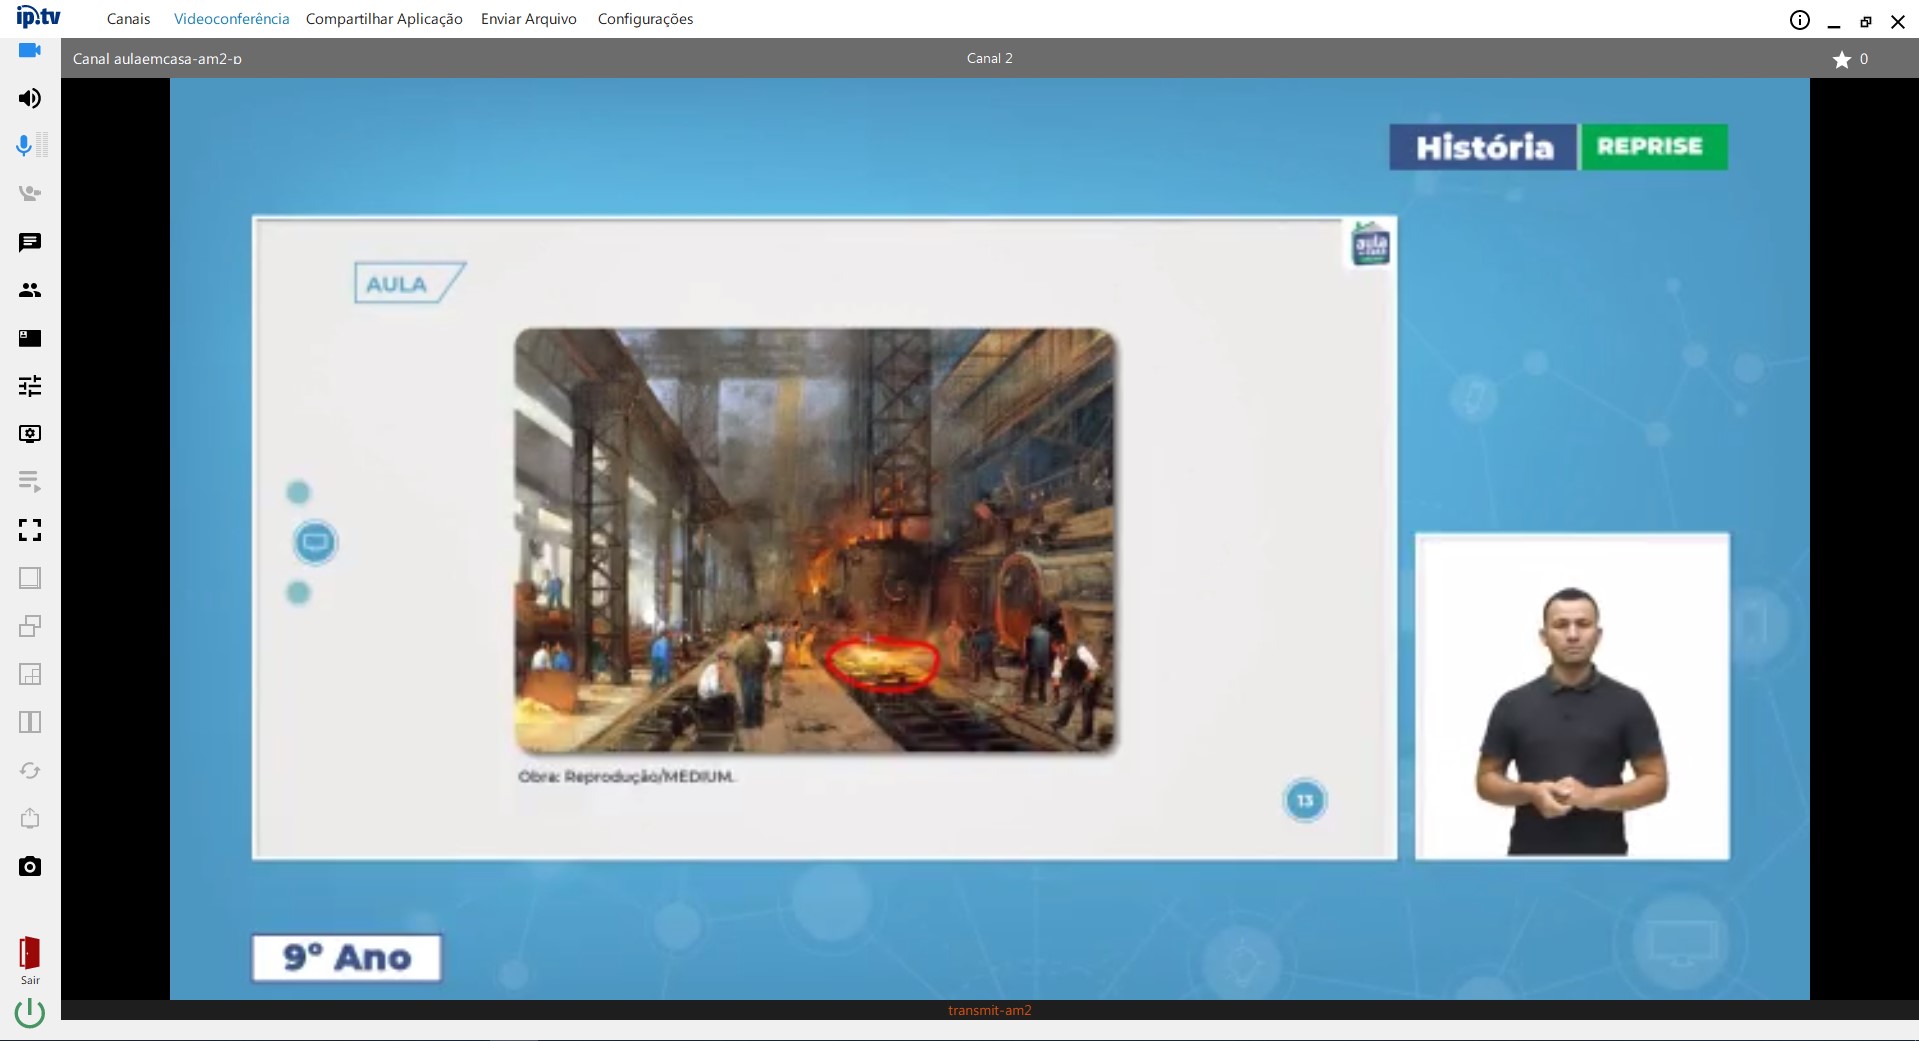Screen dimensions: 1919x1041
Task: Toggle the blue video camera icon
Action: 30,50
